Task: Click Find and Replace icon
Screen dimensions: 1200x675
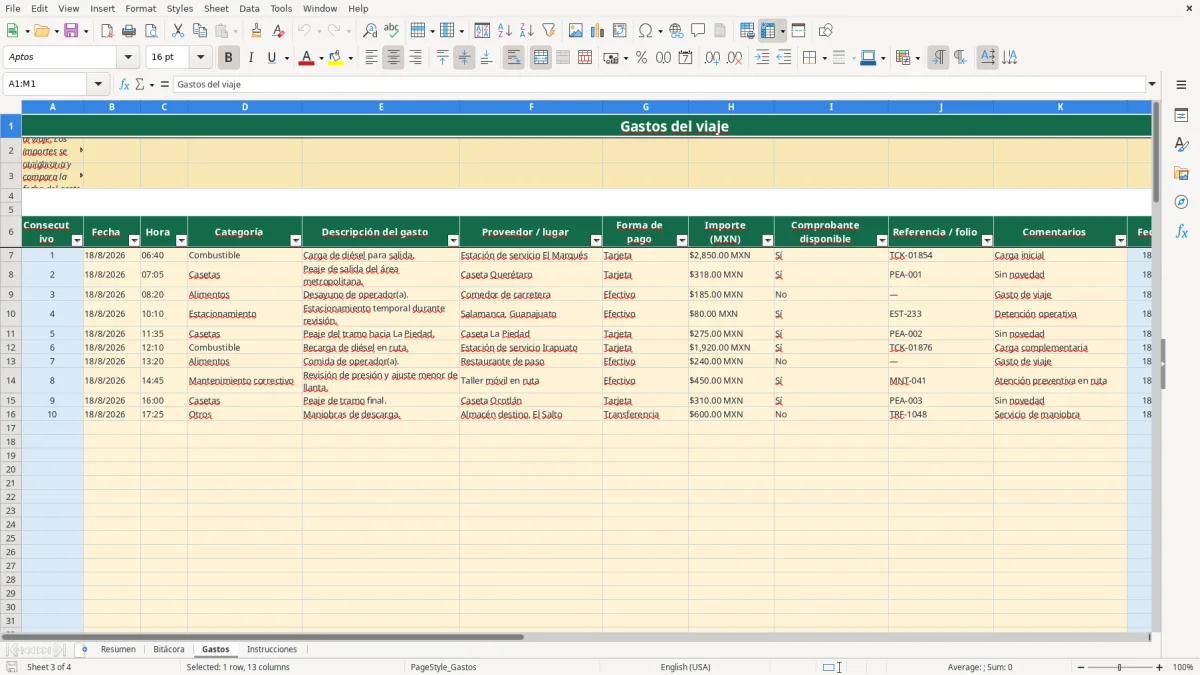Action: click(370, 31)
